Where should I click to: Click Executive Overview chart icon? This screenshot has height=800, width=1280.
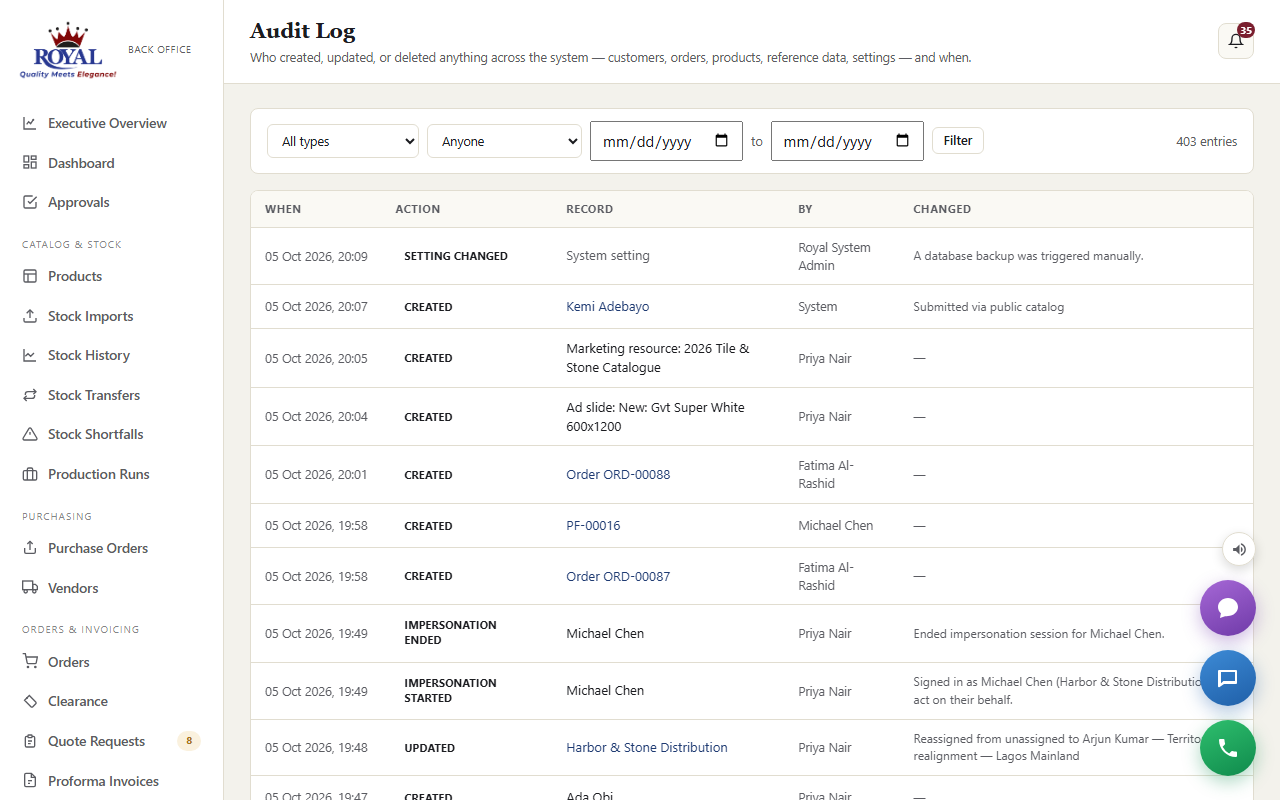[30, 123]
